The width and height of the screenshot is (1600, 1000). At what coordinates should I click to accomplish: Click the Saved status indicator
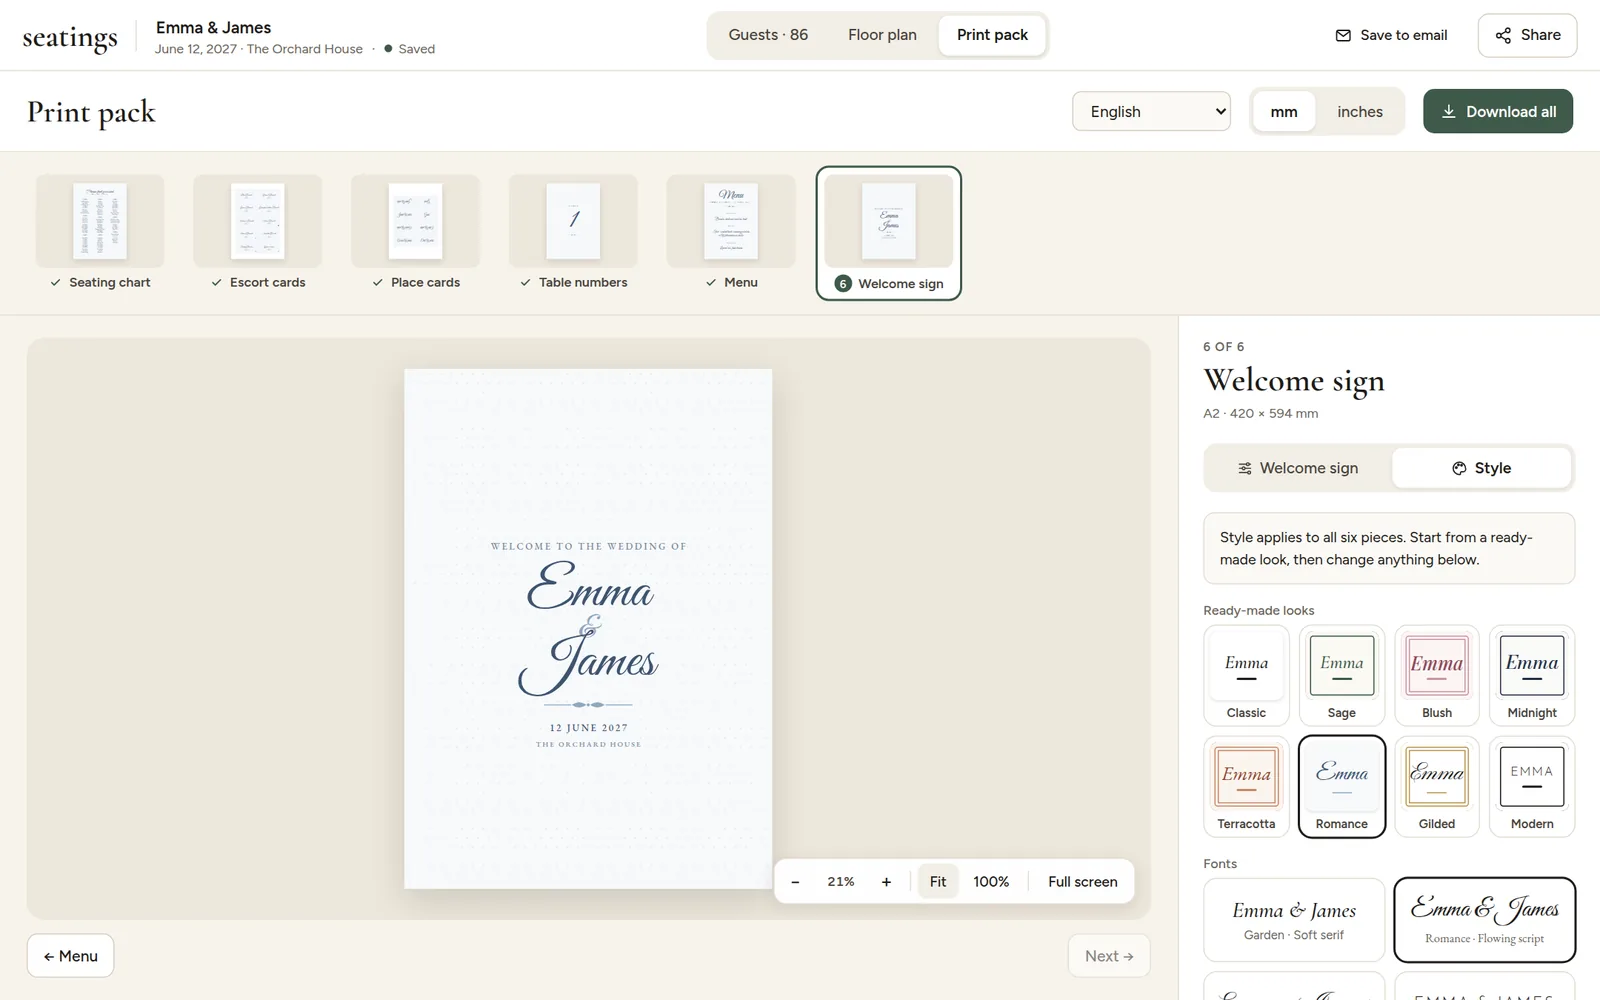pyautogui.click(x=409, y=49)
